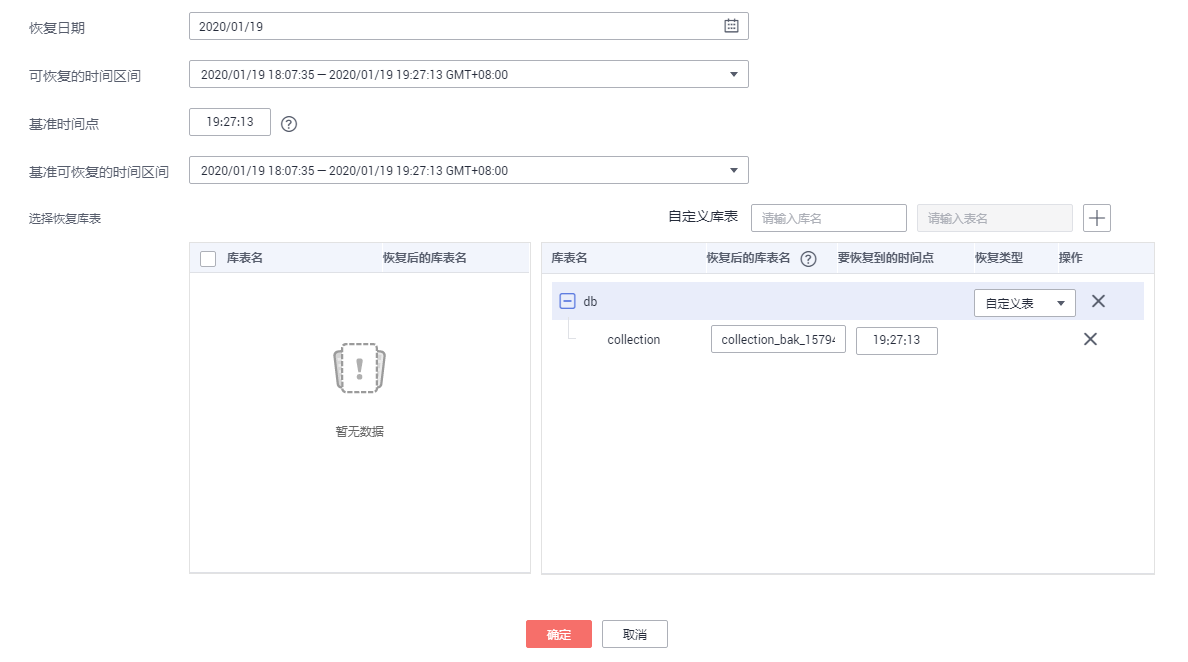The width and height of the screenshot is (1188, 662).
Task: Click the 请输入表名 input field
Action: 994,217
